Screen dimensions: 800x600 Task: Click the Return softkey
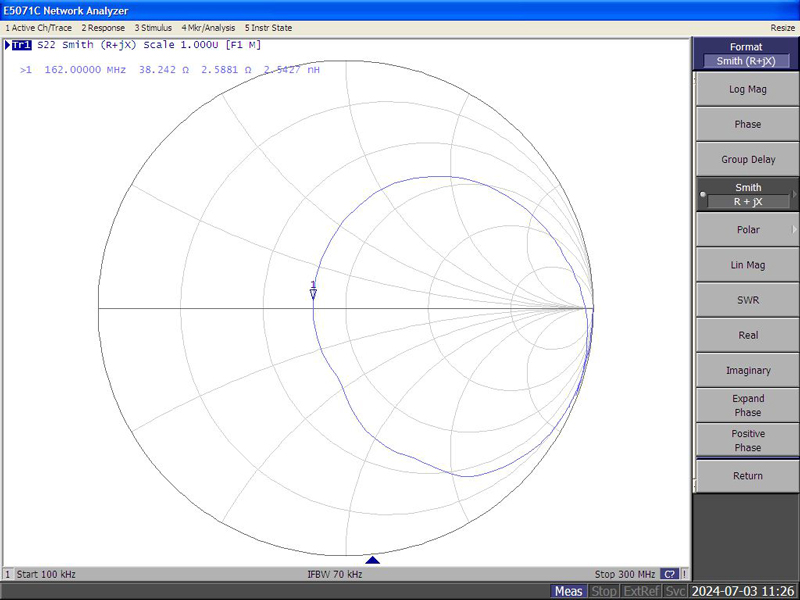click(747, 476)
